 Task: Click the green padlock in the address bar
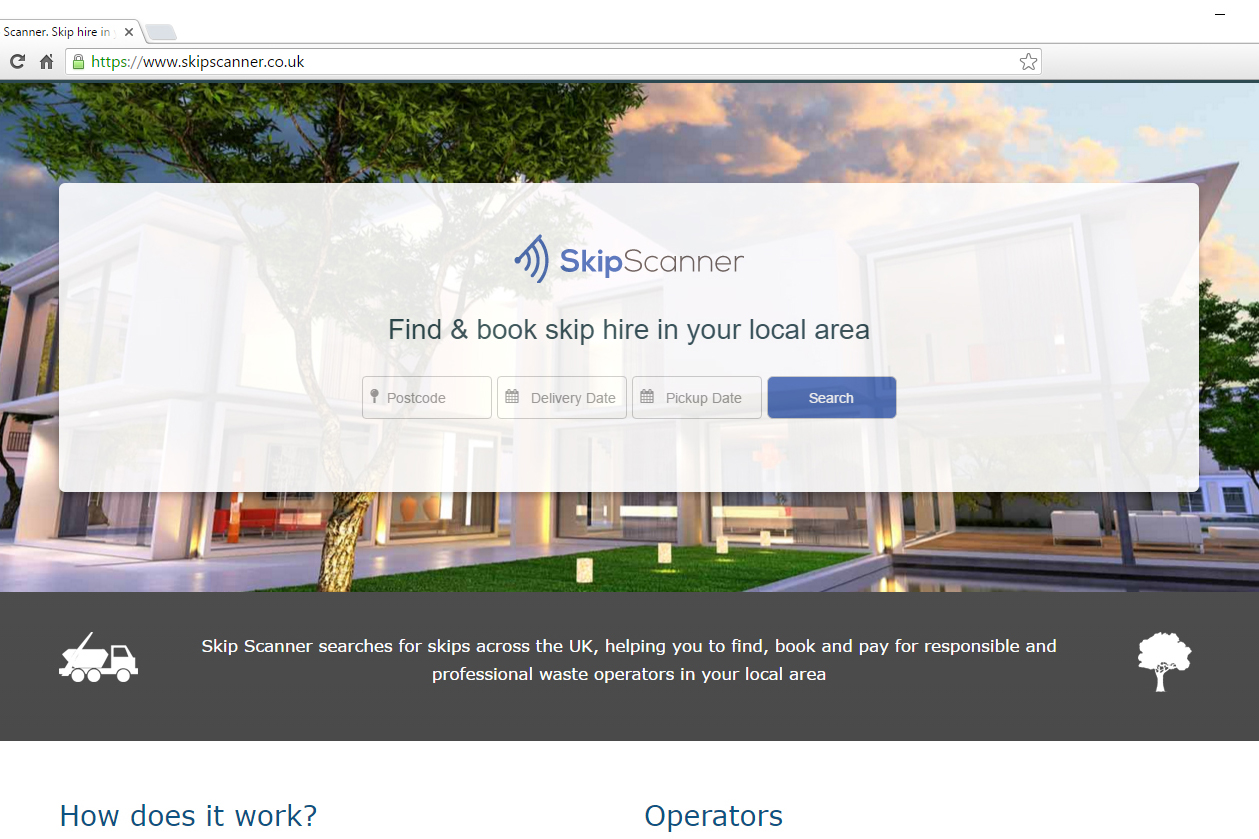click(x=77, y=61)
